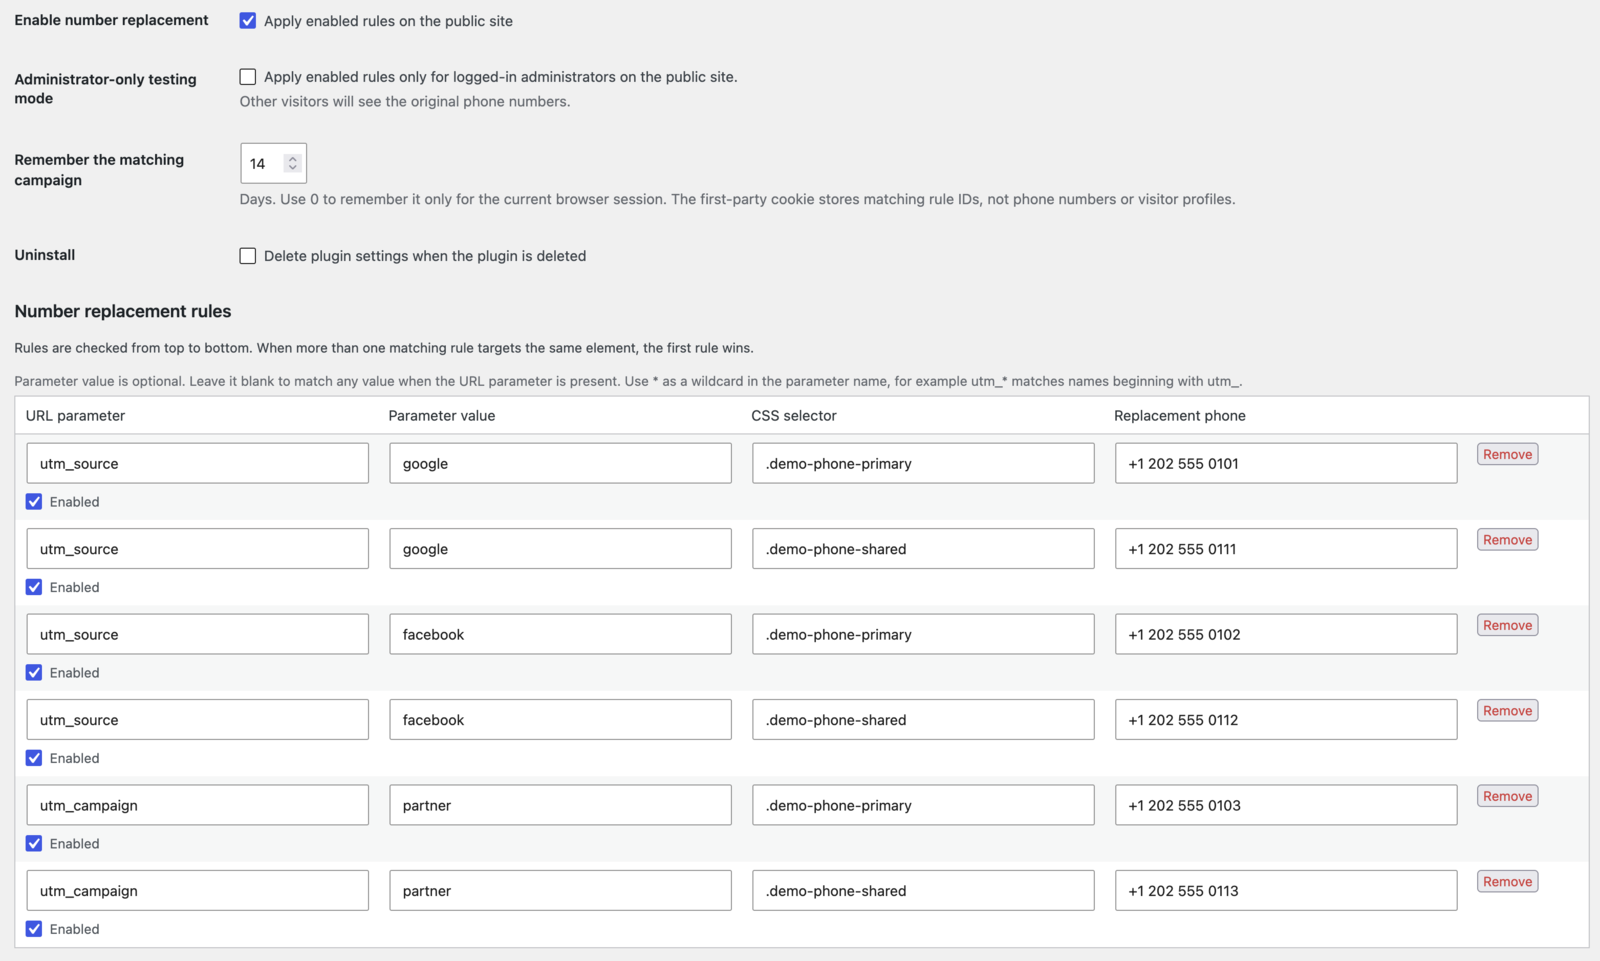Click the Number replacement rules heading
Image resolution: width=1600 pixels, height=961 pixels.
tap(123, 312)
